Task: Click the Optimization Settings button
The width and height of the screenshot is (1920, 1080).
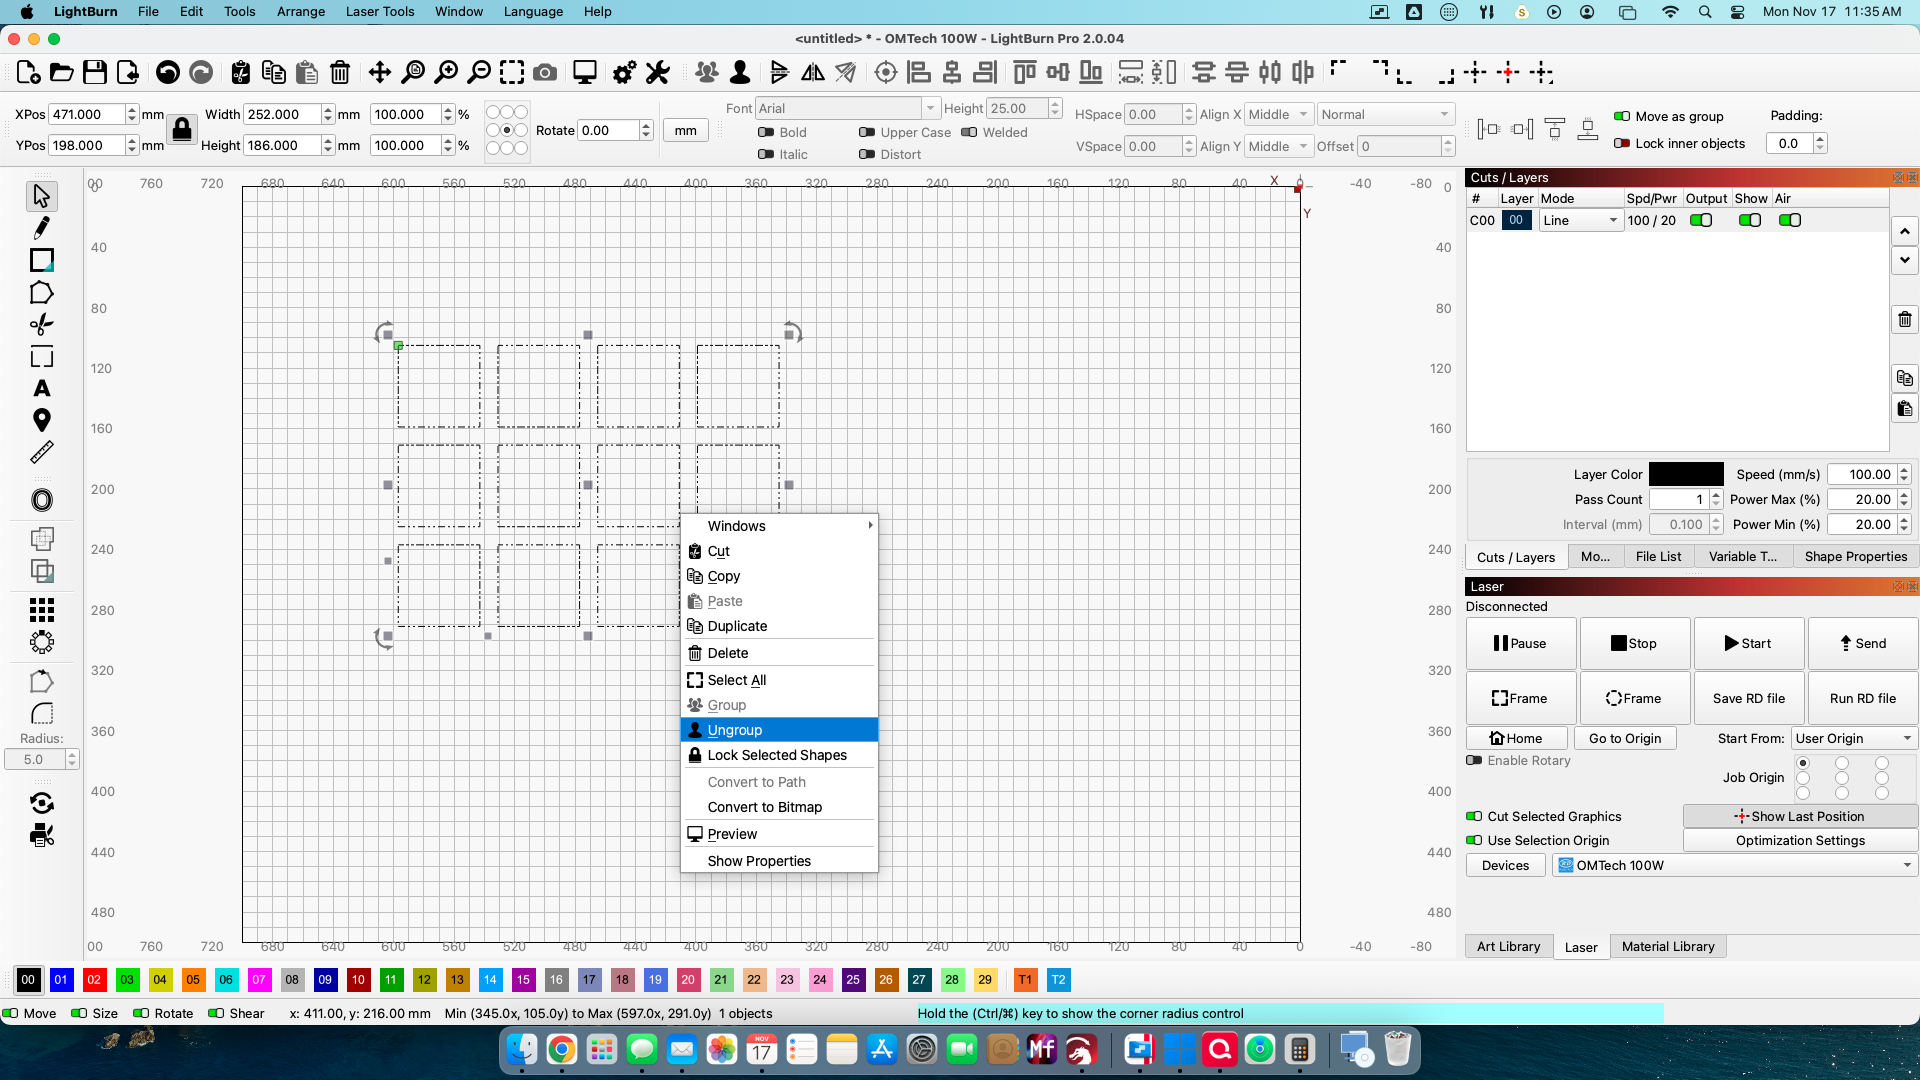Action: (1799, 840)
